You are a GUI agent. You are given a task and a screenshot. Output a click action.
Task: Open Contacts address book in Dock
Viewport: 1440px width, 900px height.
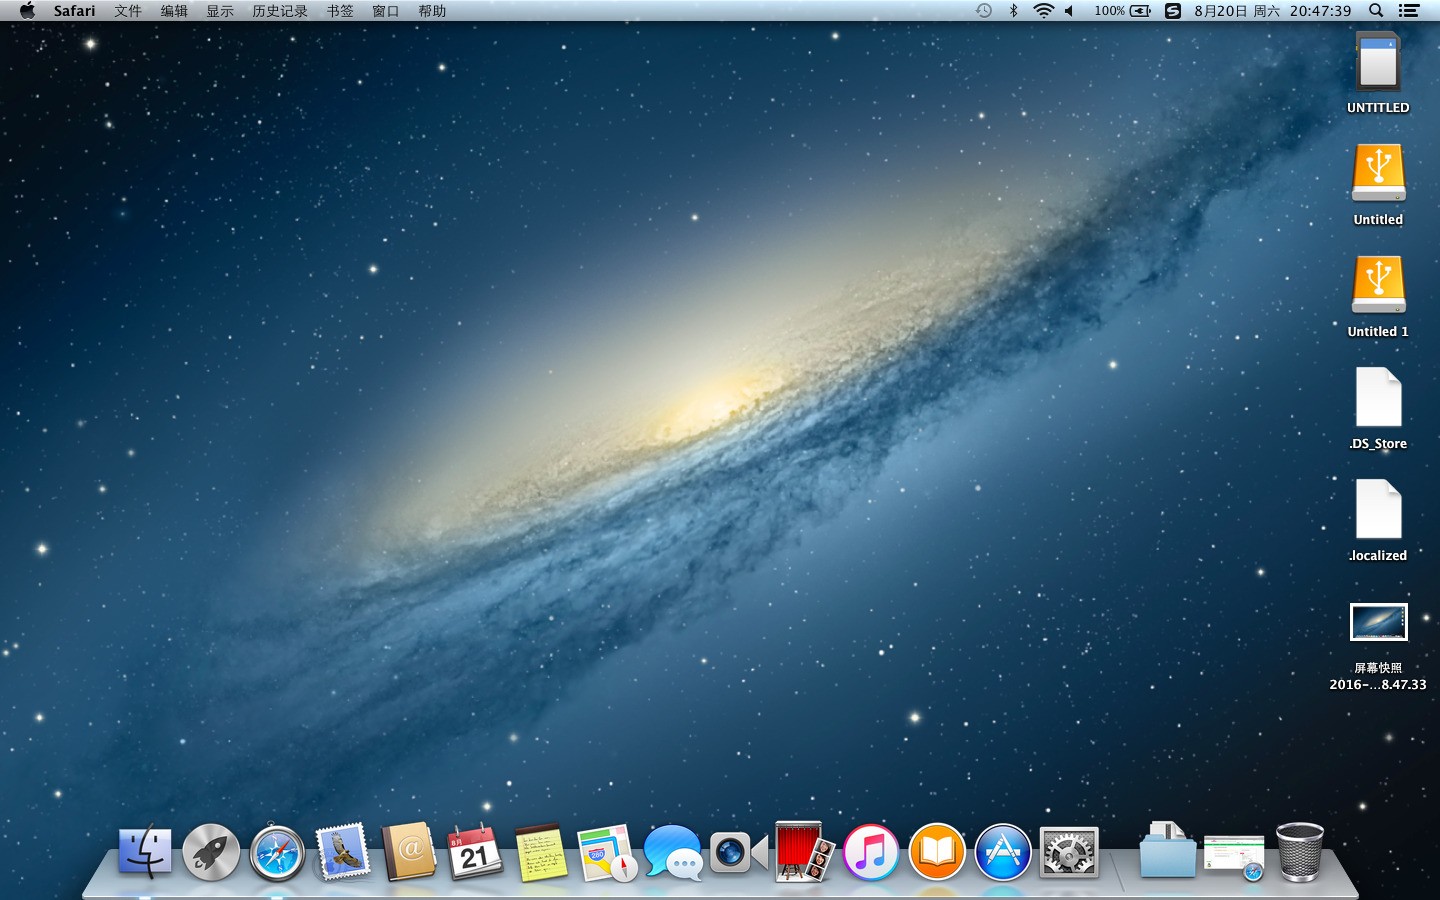coord(409,852)
